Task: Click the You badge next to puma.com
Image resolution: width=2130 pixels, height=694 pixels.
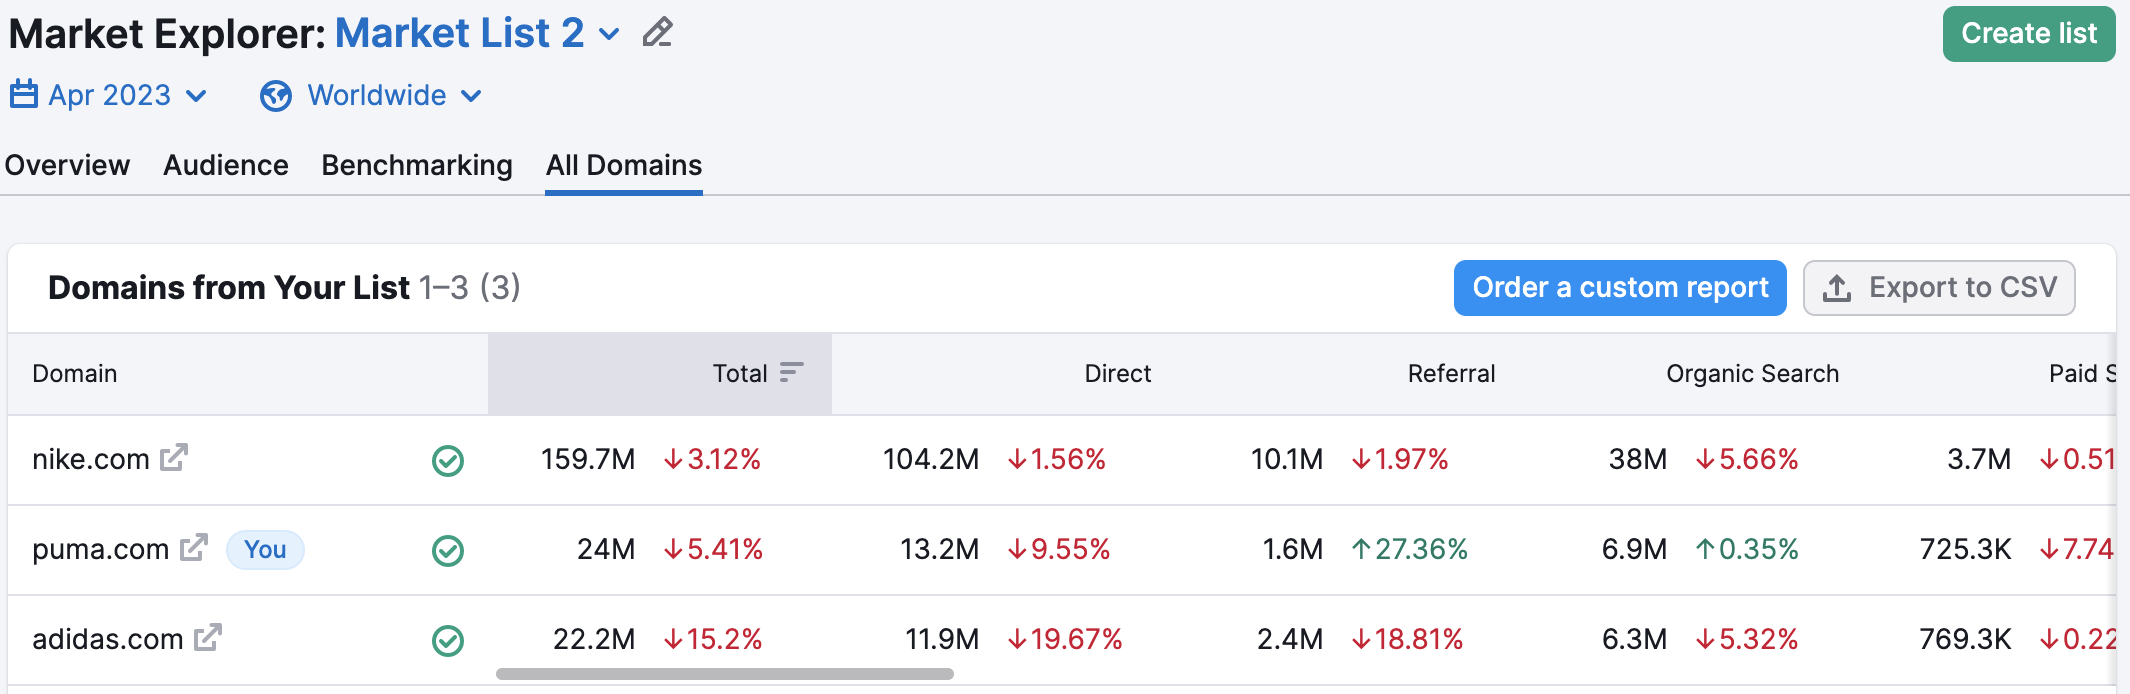Action: (x=265, y=550)
